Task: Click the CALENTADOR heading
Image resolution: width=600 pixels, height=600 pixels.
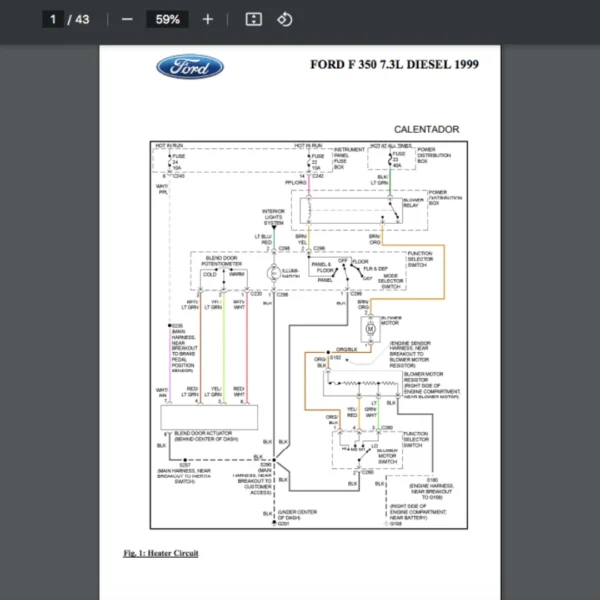Action: [426, 129]
